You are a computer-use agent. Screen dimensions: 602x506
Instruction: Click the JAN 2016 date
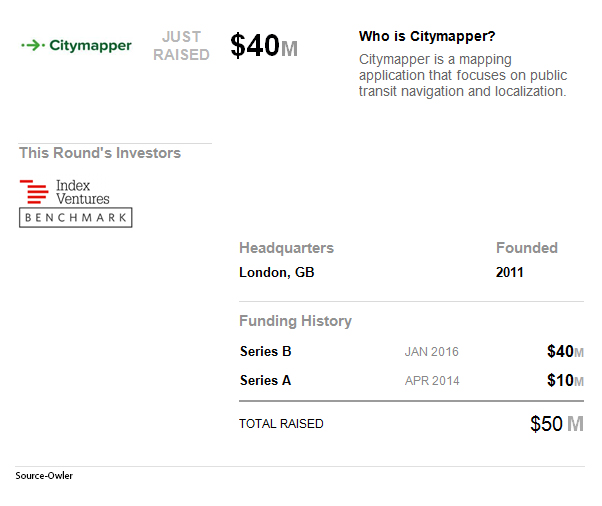tap(432, 352)
